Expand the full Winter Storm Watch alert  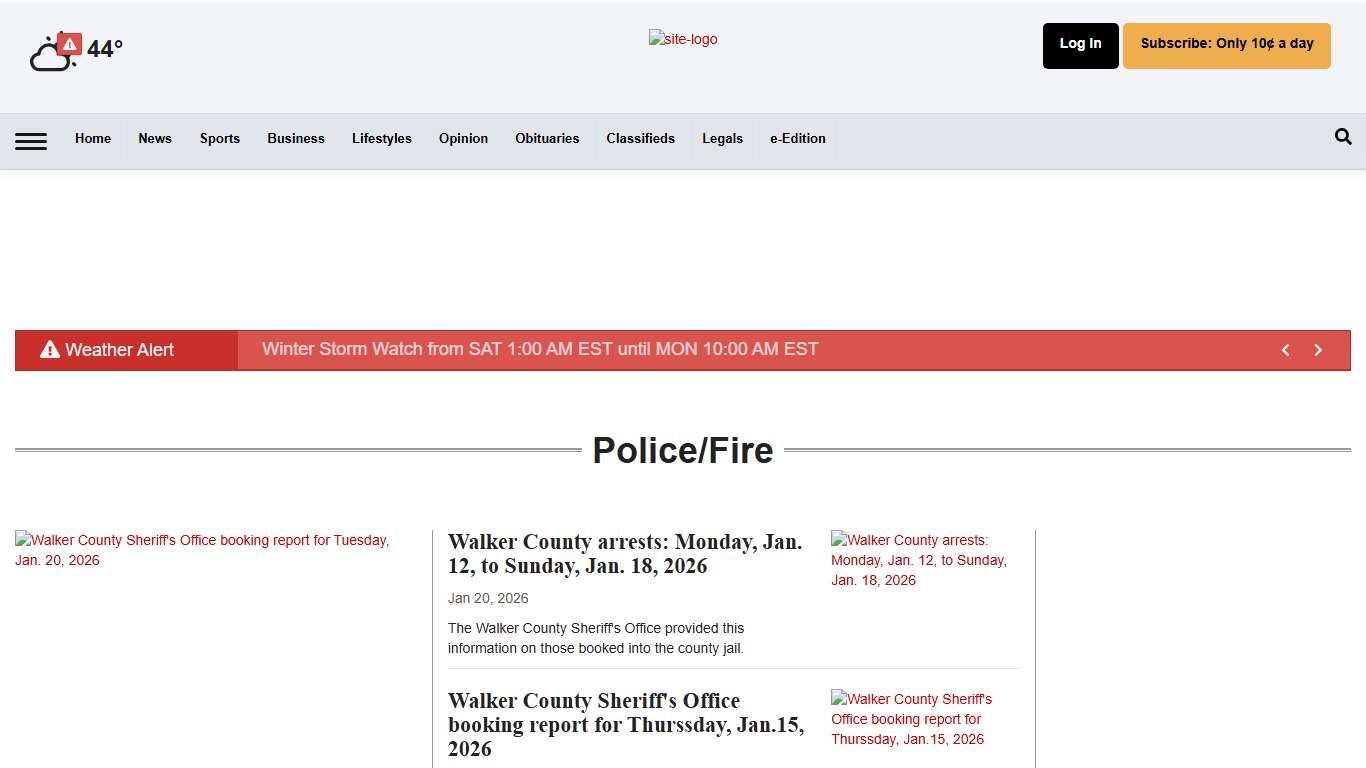(x=540, y=349)
